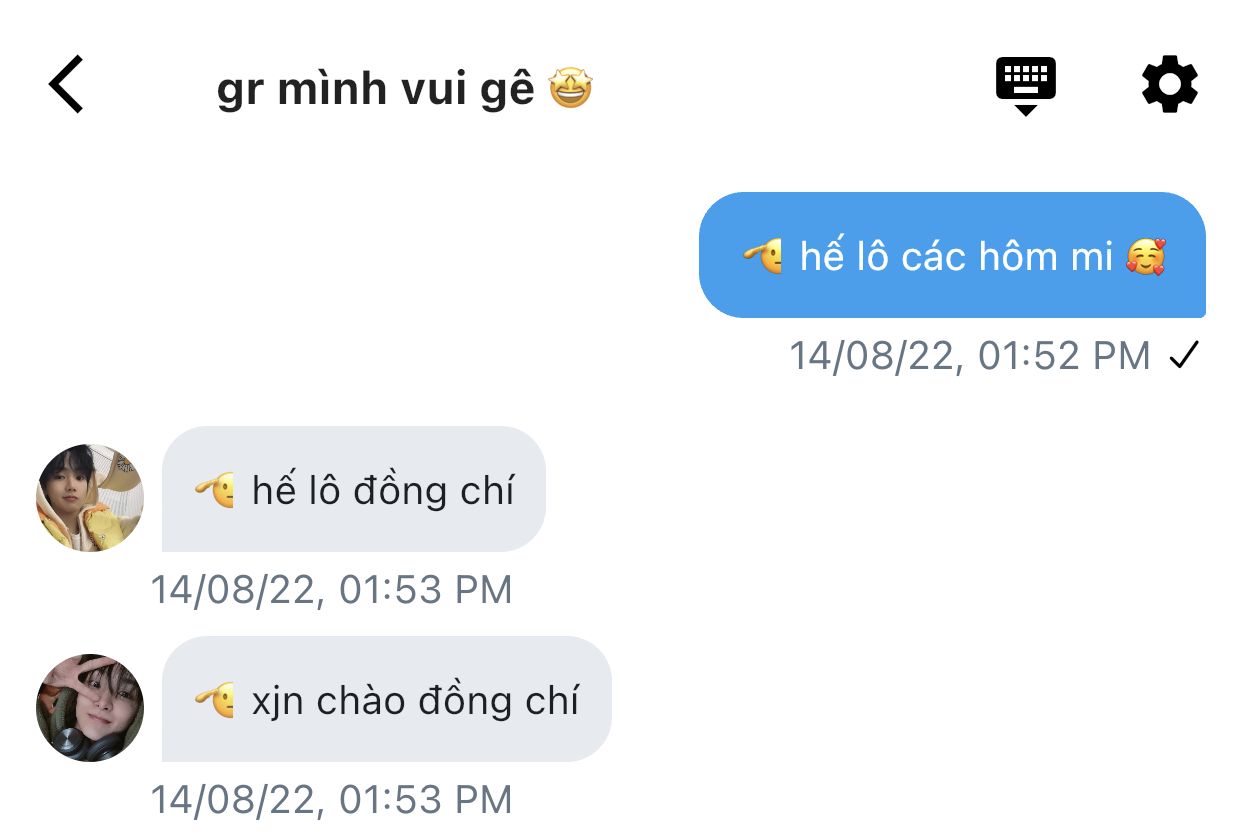Tap the star-struck emoji in chat title

pos(571,90)
